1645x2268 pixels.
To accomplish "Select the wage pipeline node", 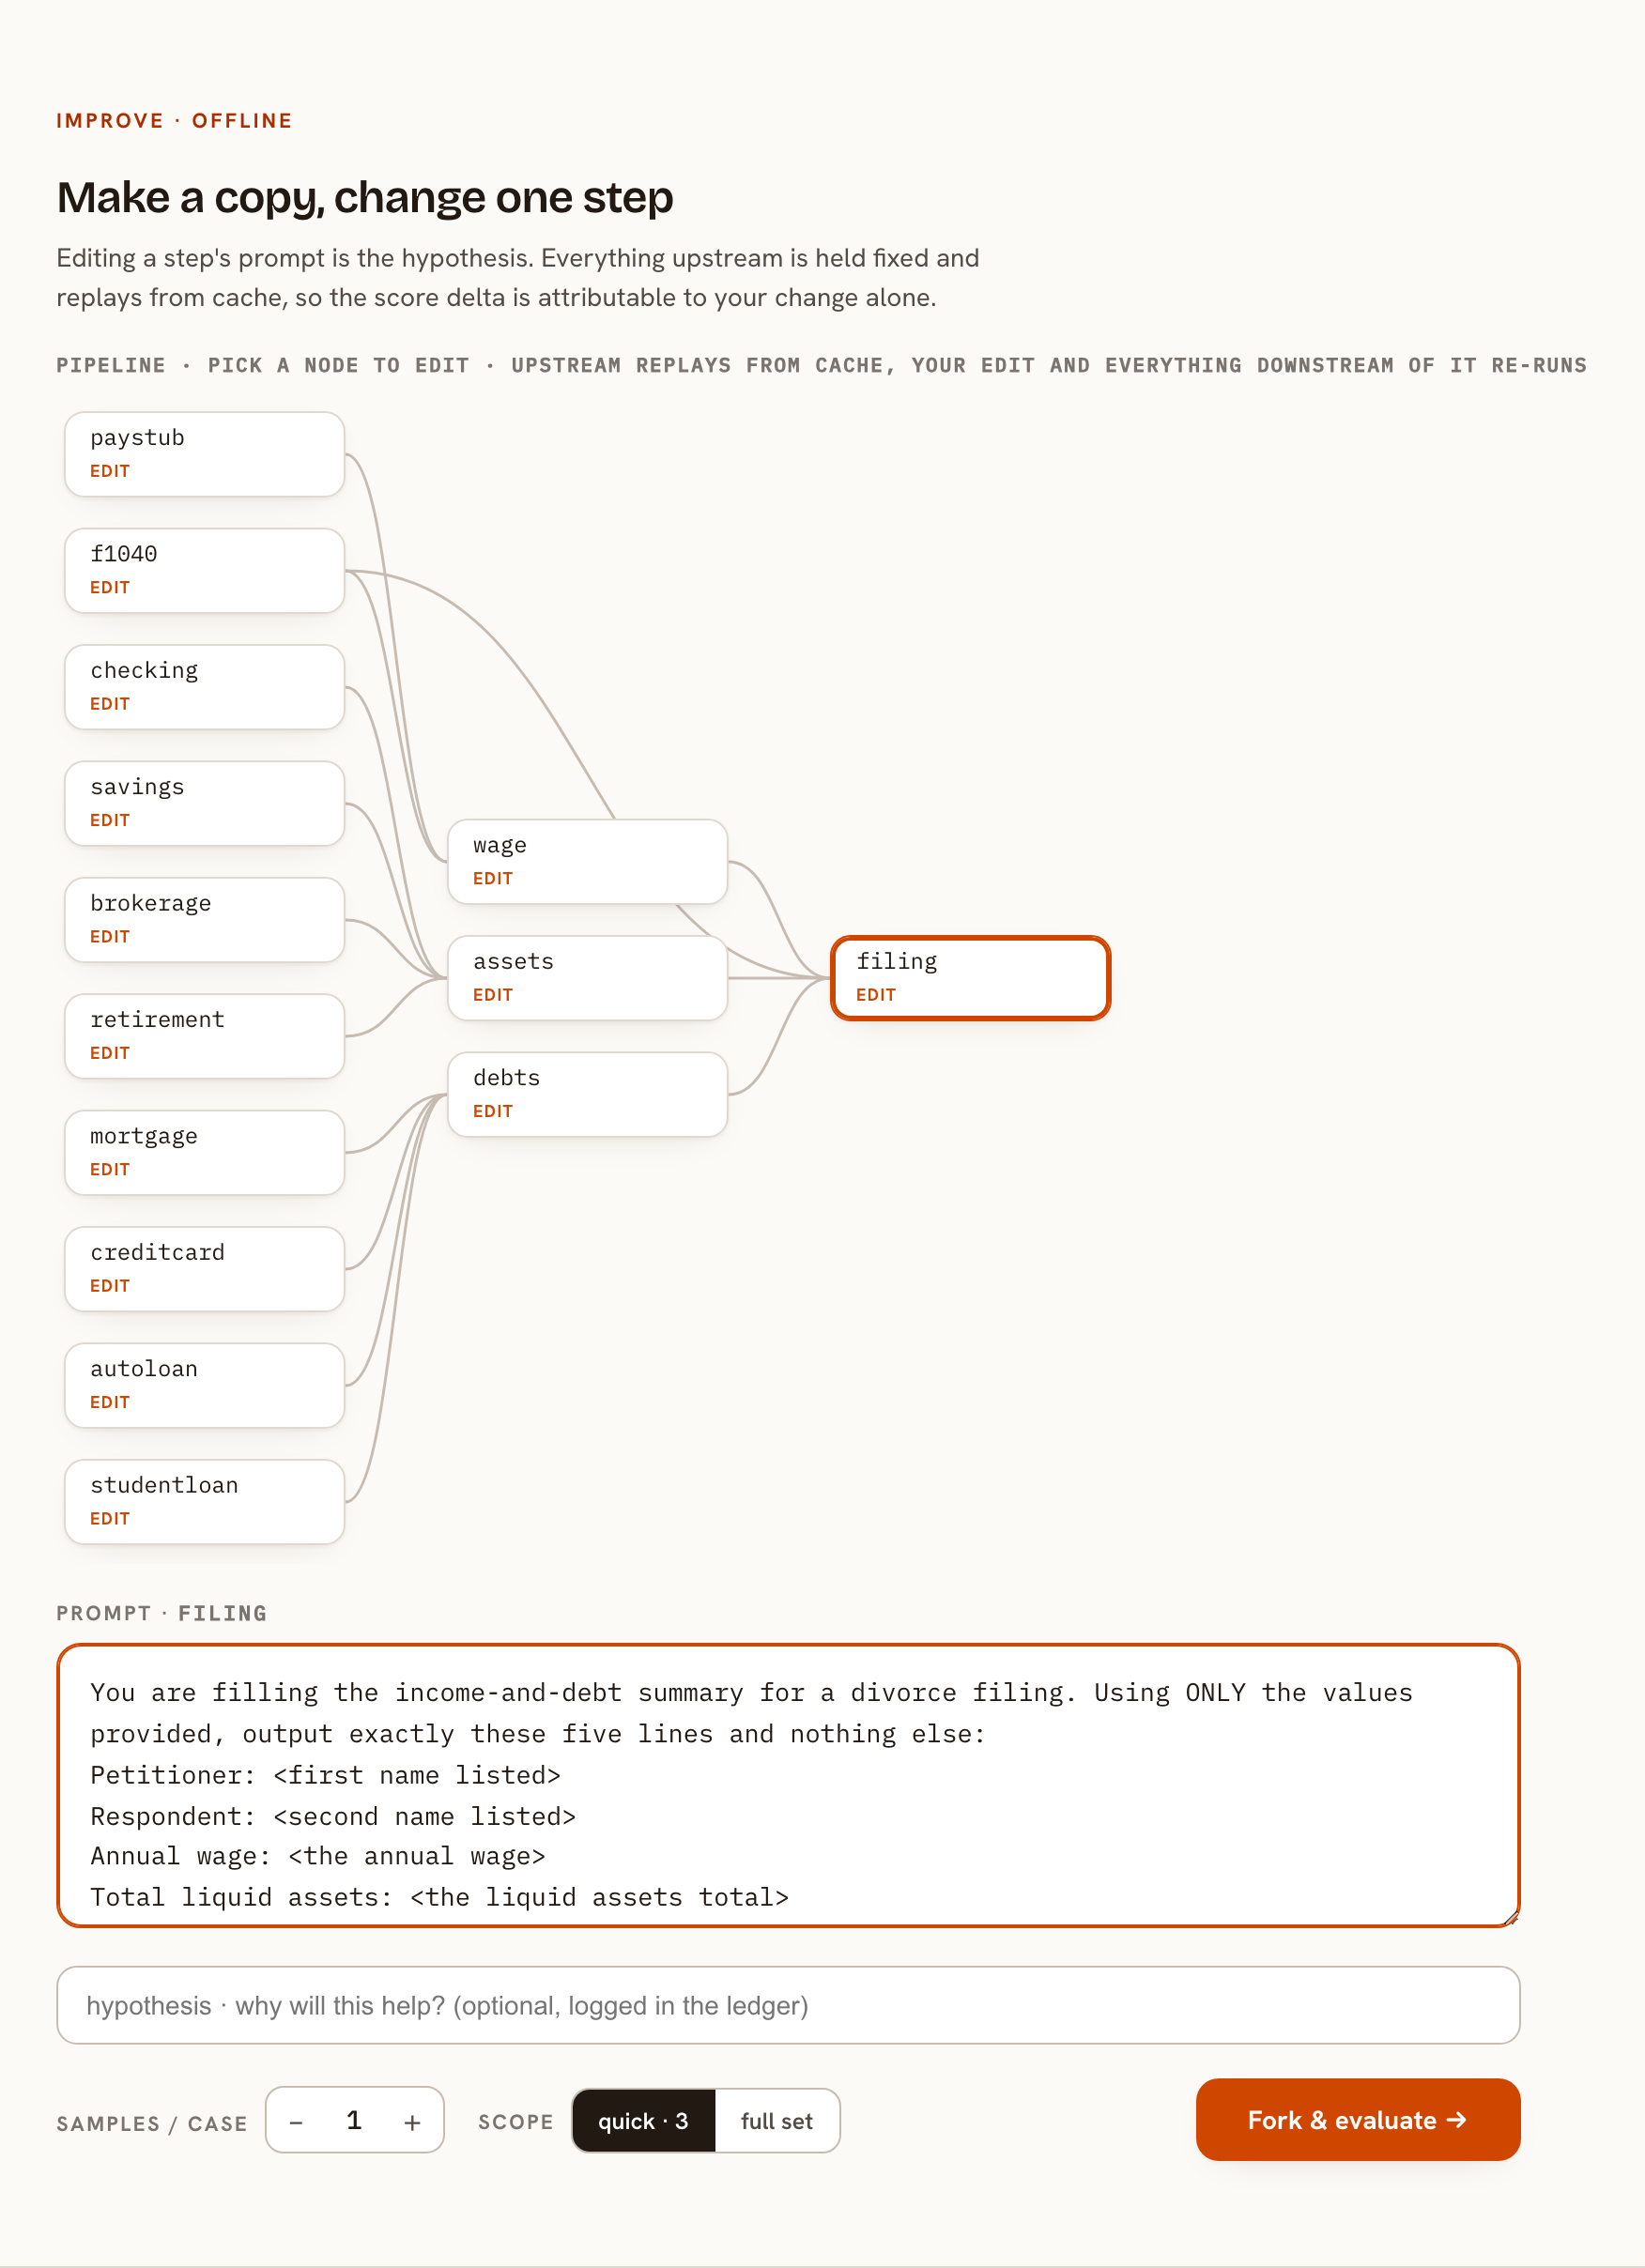I will point(587,862).
